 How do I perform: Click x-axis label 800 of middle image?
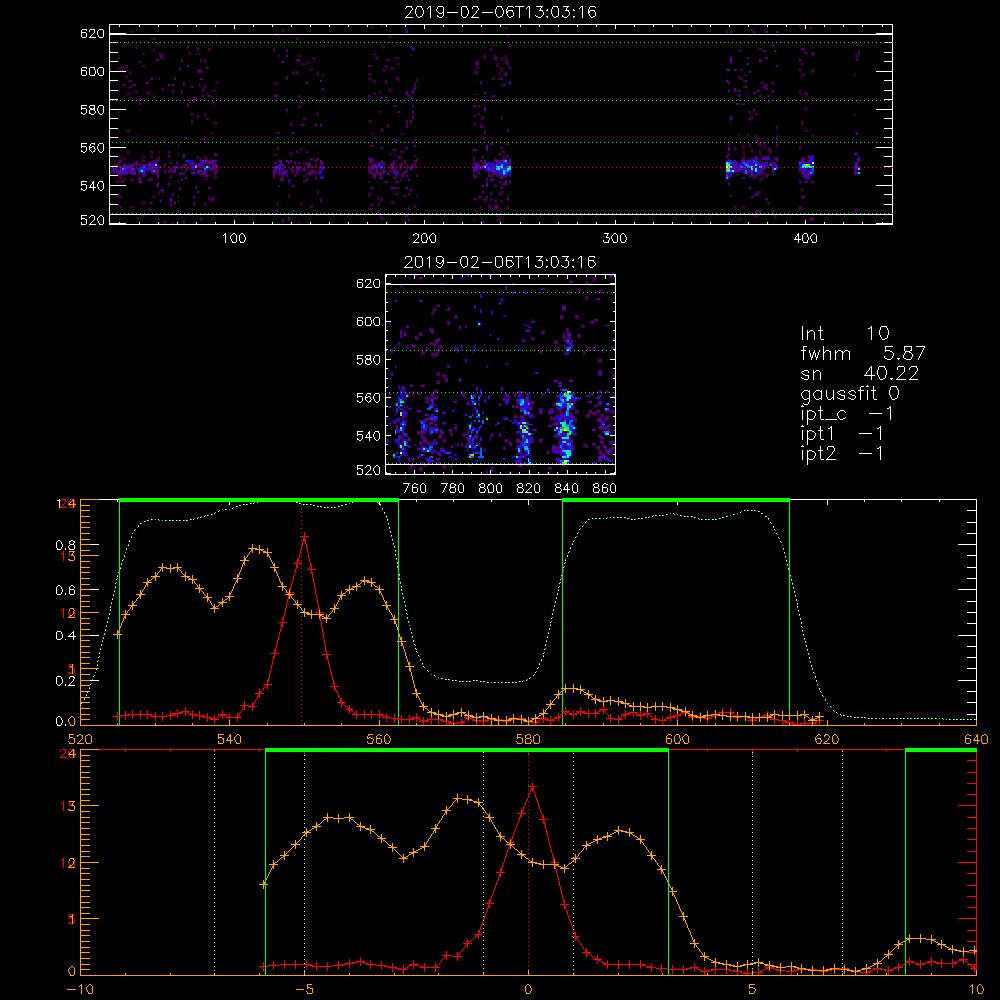(490, 489)
